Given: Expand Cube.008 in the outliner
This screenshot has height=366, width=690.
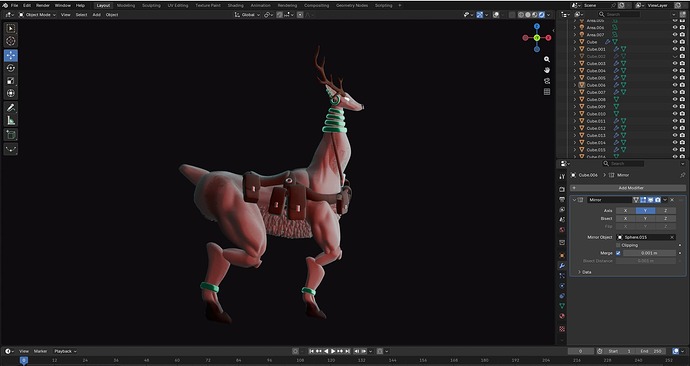Looking at the screenshot, I should [x=575, y=99].
